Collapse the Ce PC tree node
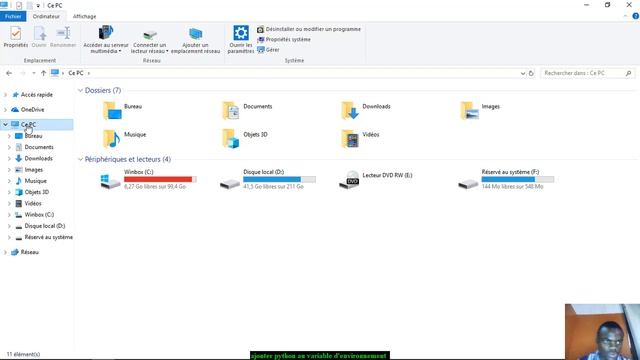640x360 pixels. 5,124
